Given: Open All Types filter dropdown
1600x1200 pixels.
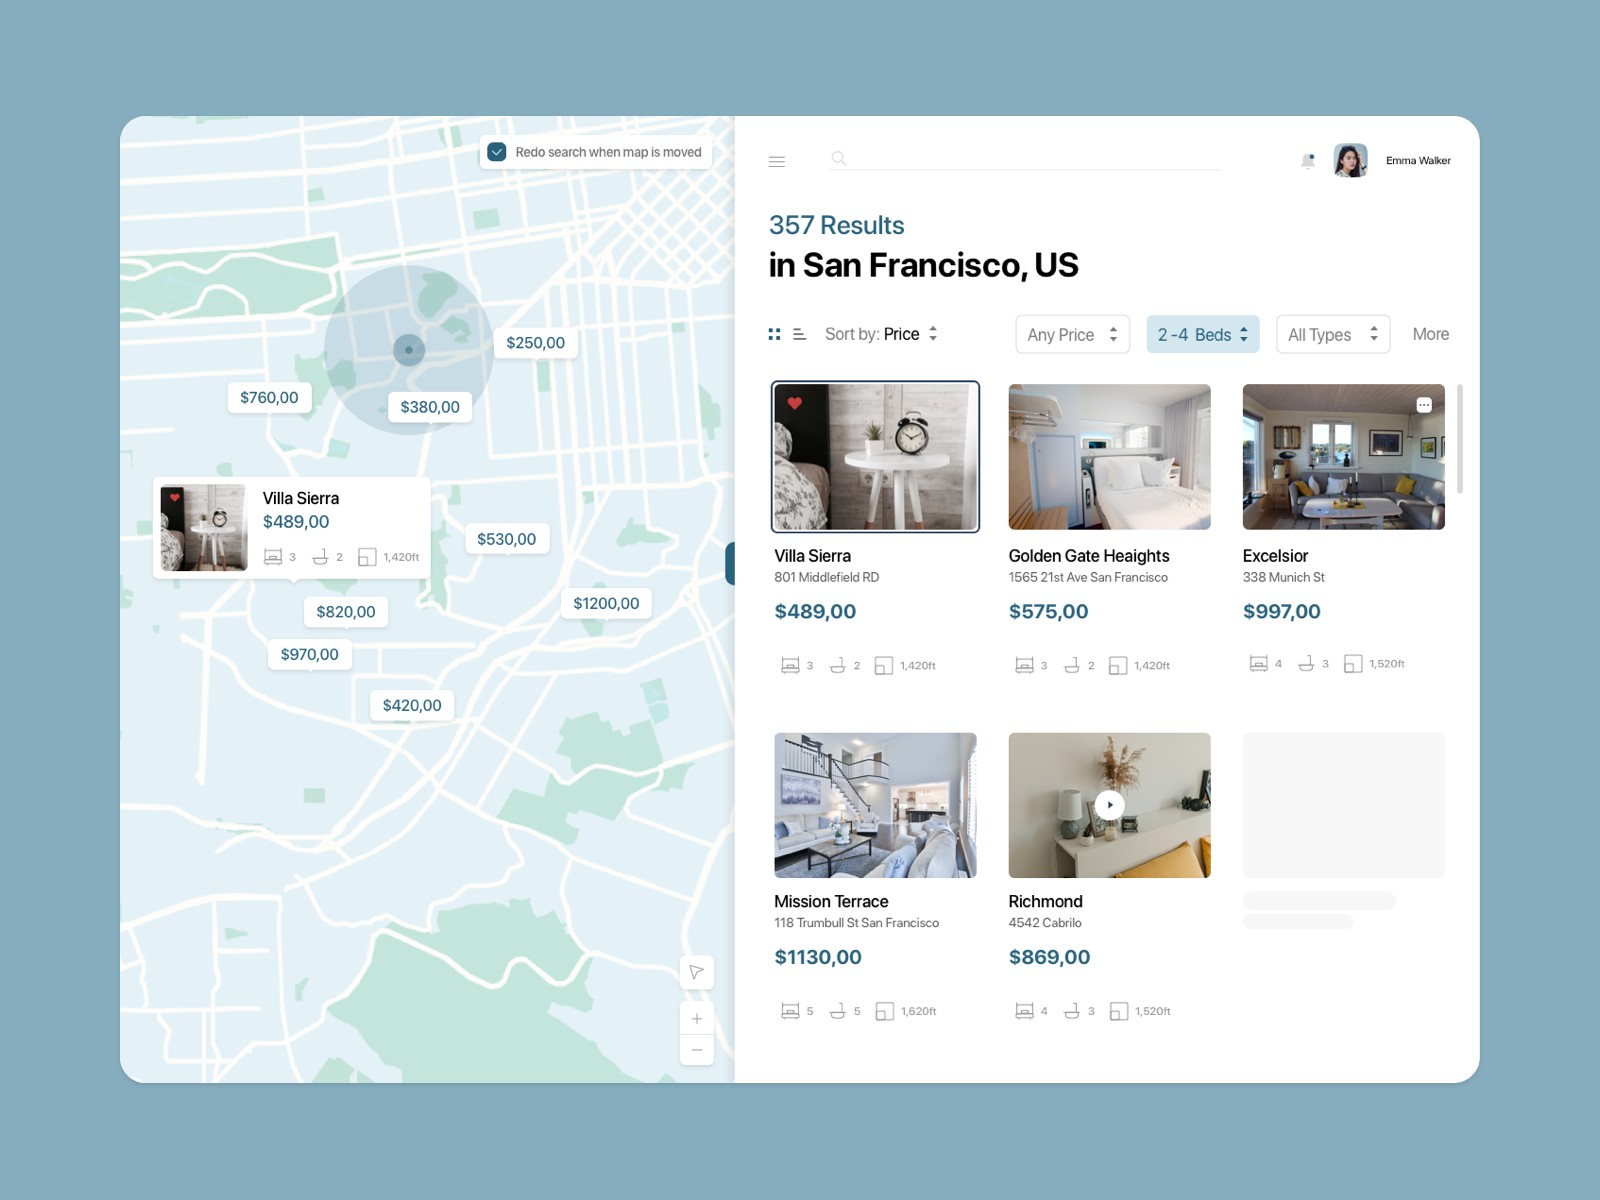Looking at the screenshot, I should click(1333, 334).
